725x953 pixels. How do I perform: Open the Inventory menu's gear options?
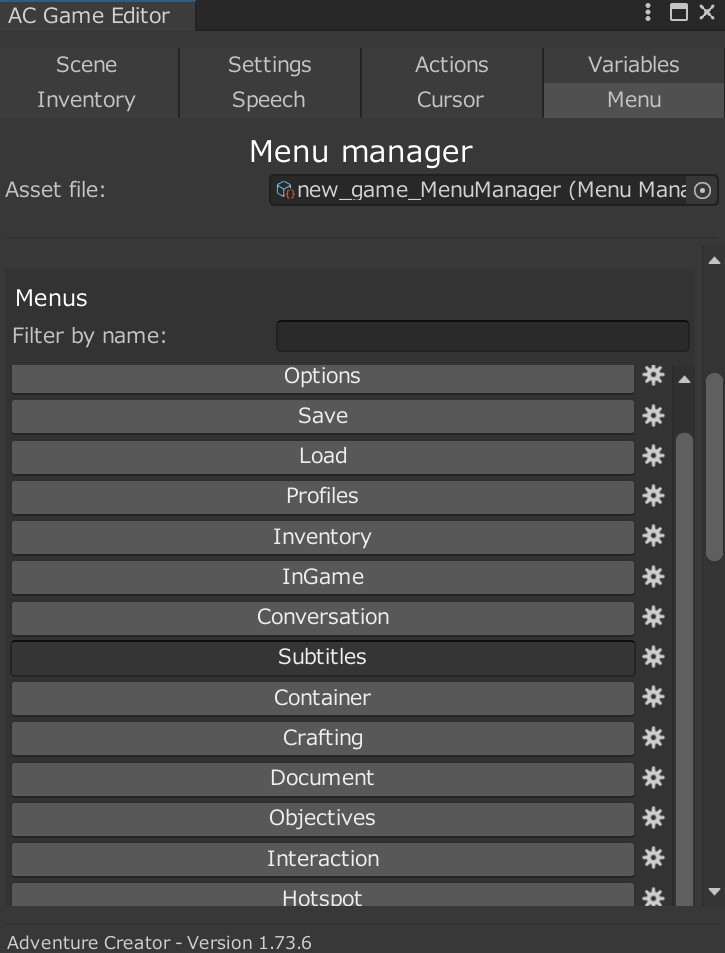coord(653,537)
